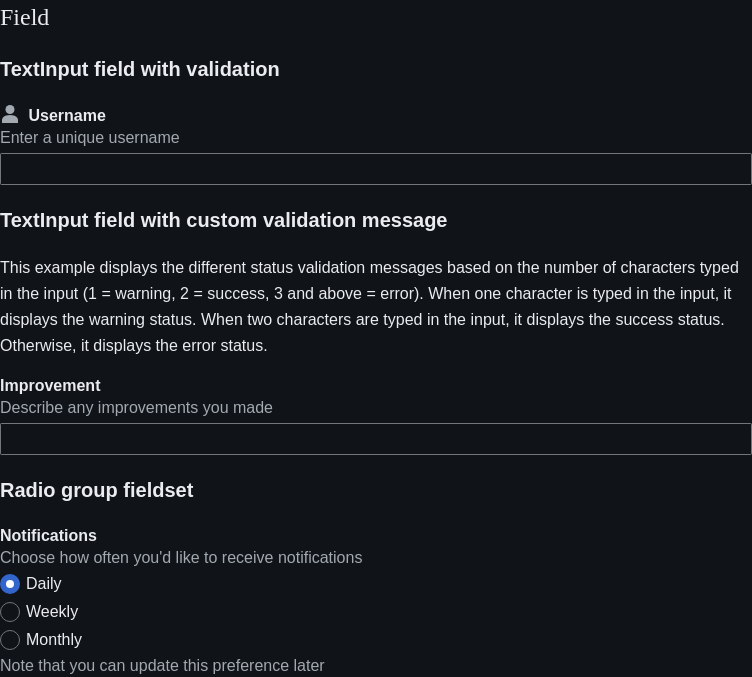Focus the Username text input
752x677 pixels.
(376, 169)
